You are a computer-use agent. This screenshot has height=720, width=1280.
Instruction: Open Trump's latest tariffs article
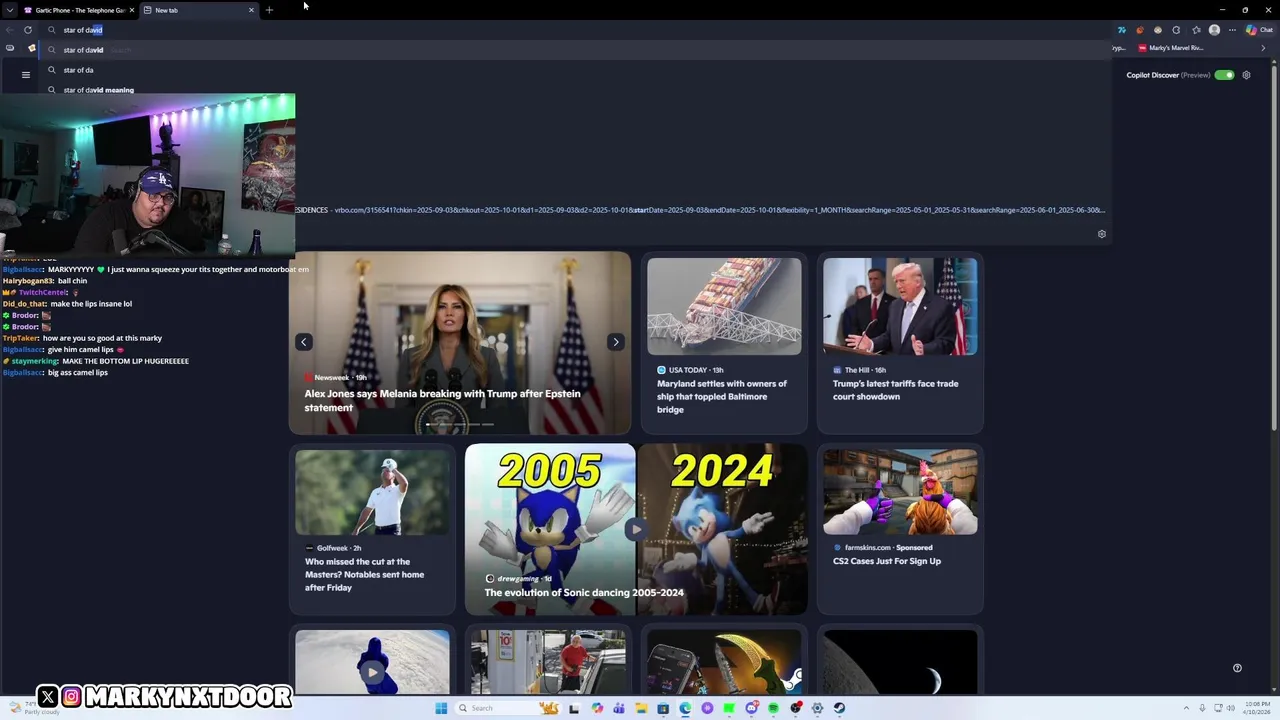[896, 390]
